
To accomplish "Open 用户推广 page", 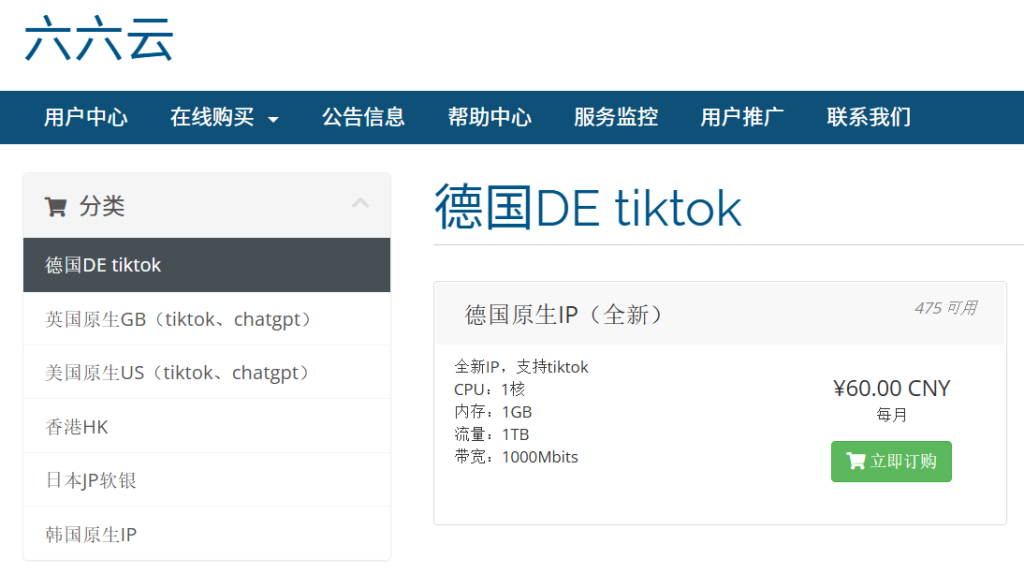I will 742,117.
